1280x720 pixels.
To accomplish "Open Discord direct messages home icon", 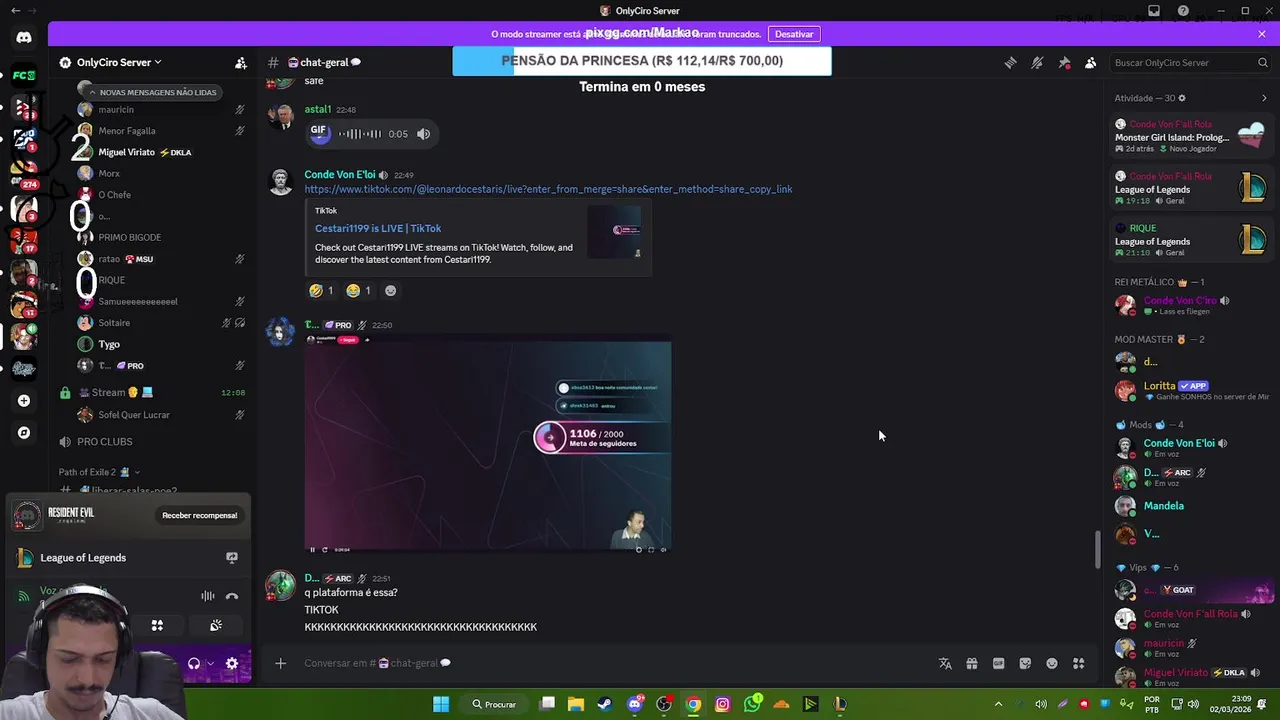I will point(24,38).
